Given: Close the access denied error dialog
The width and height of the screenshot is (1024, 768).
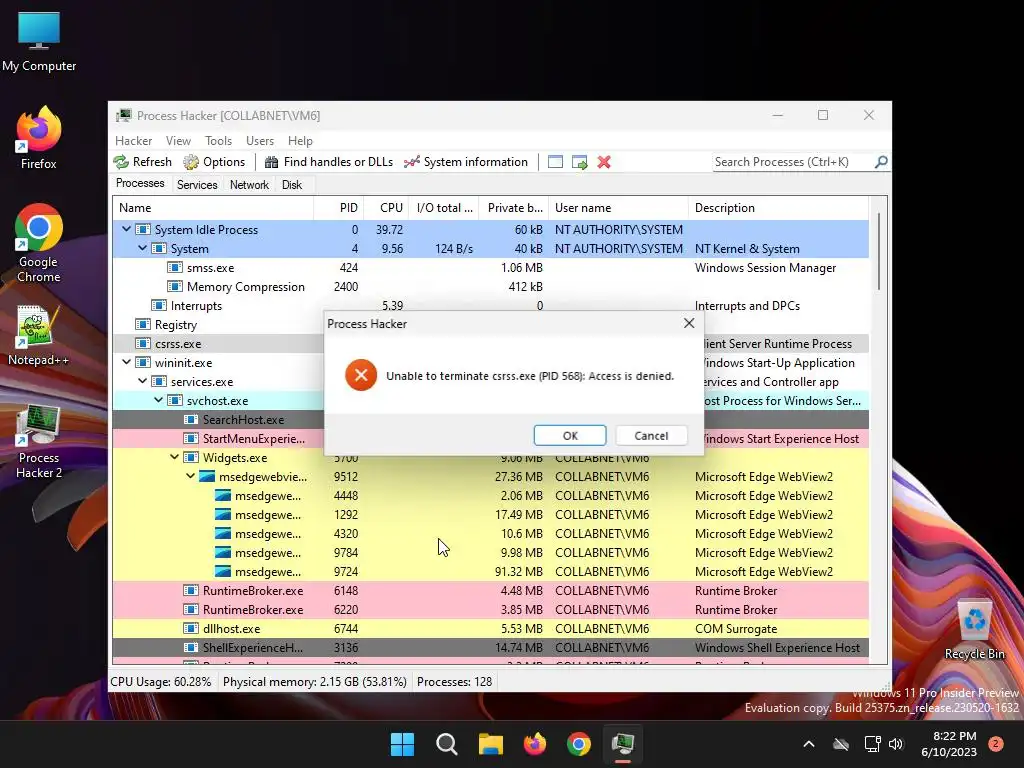Looking at the screenshot, I should [x=689, y=323].
